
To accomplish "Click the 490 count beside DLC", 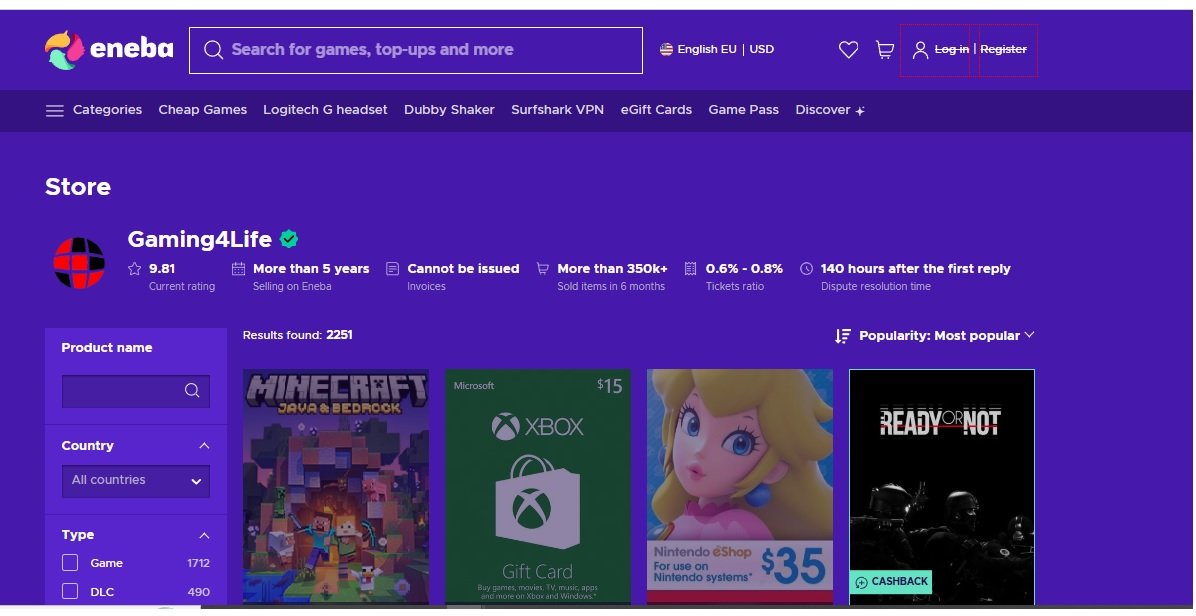I will (x=198, y=592).
